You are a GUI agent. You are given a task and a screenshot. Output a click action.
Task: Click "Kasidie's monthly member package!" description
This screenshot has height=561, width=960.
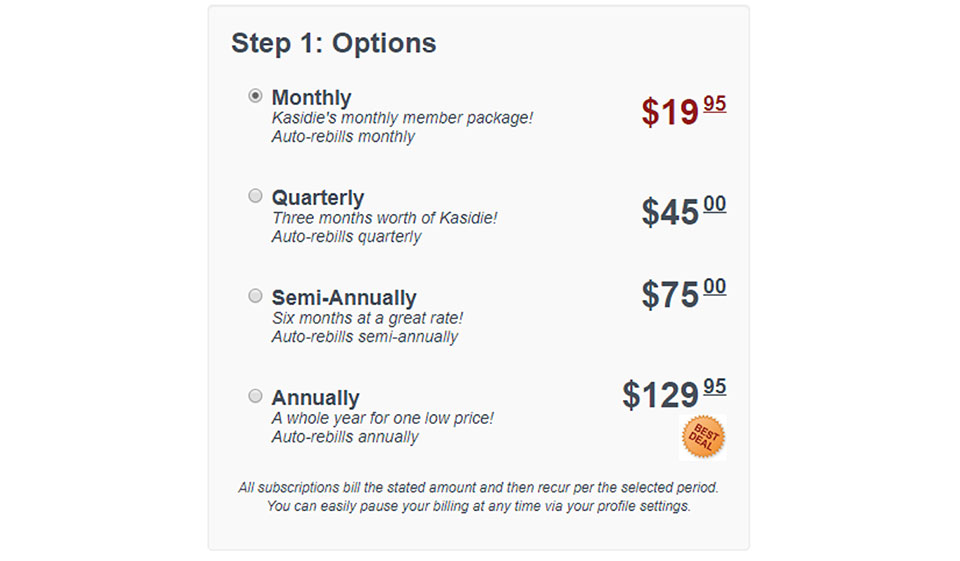pos(402,118)
